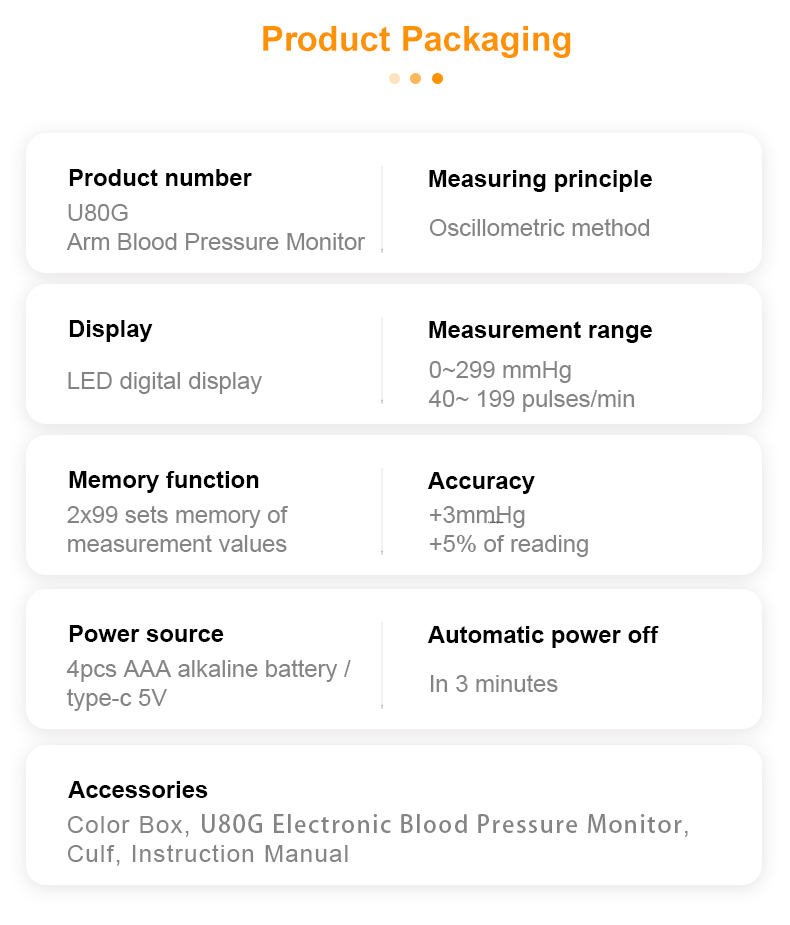The width and height of the screenshot is (790, 925).
Task: Click the 0~299 mmHg value
Action: [500, 370]
